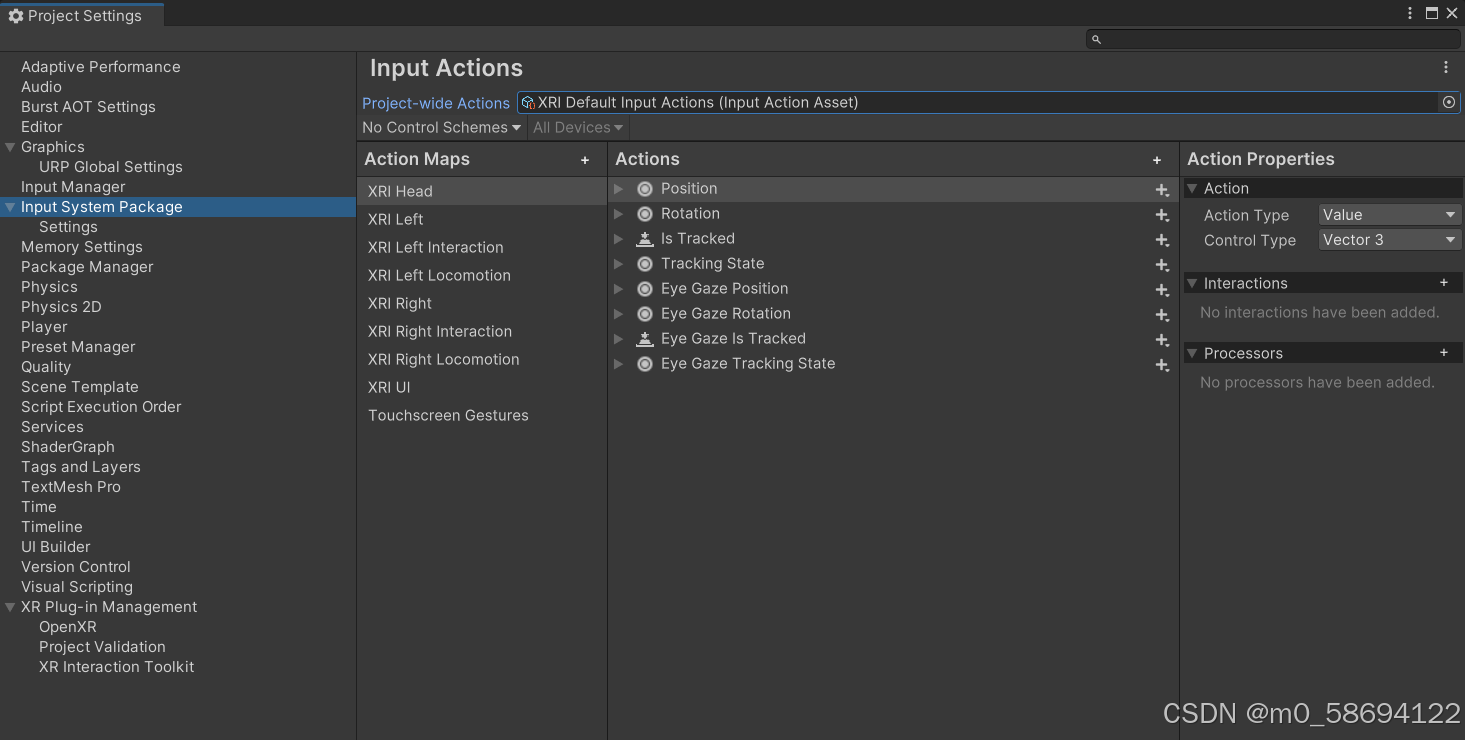Open the Input Actions panel options menu

click(1446, 67)
